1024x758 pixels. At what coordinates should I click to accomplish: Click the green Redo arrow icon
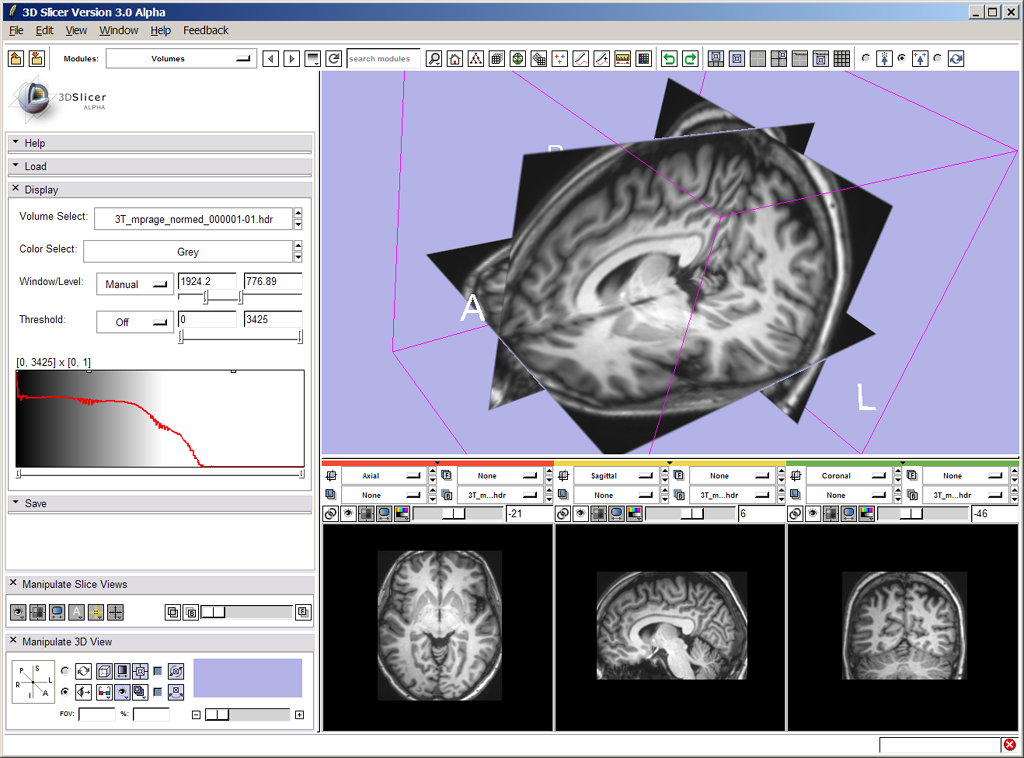[690, 59]
